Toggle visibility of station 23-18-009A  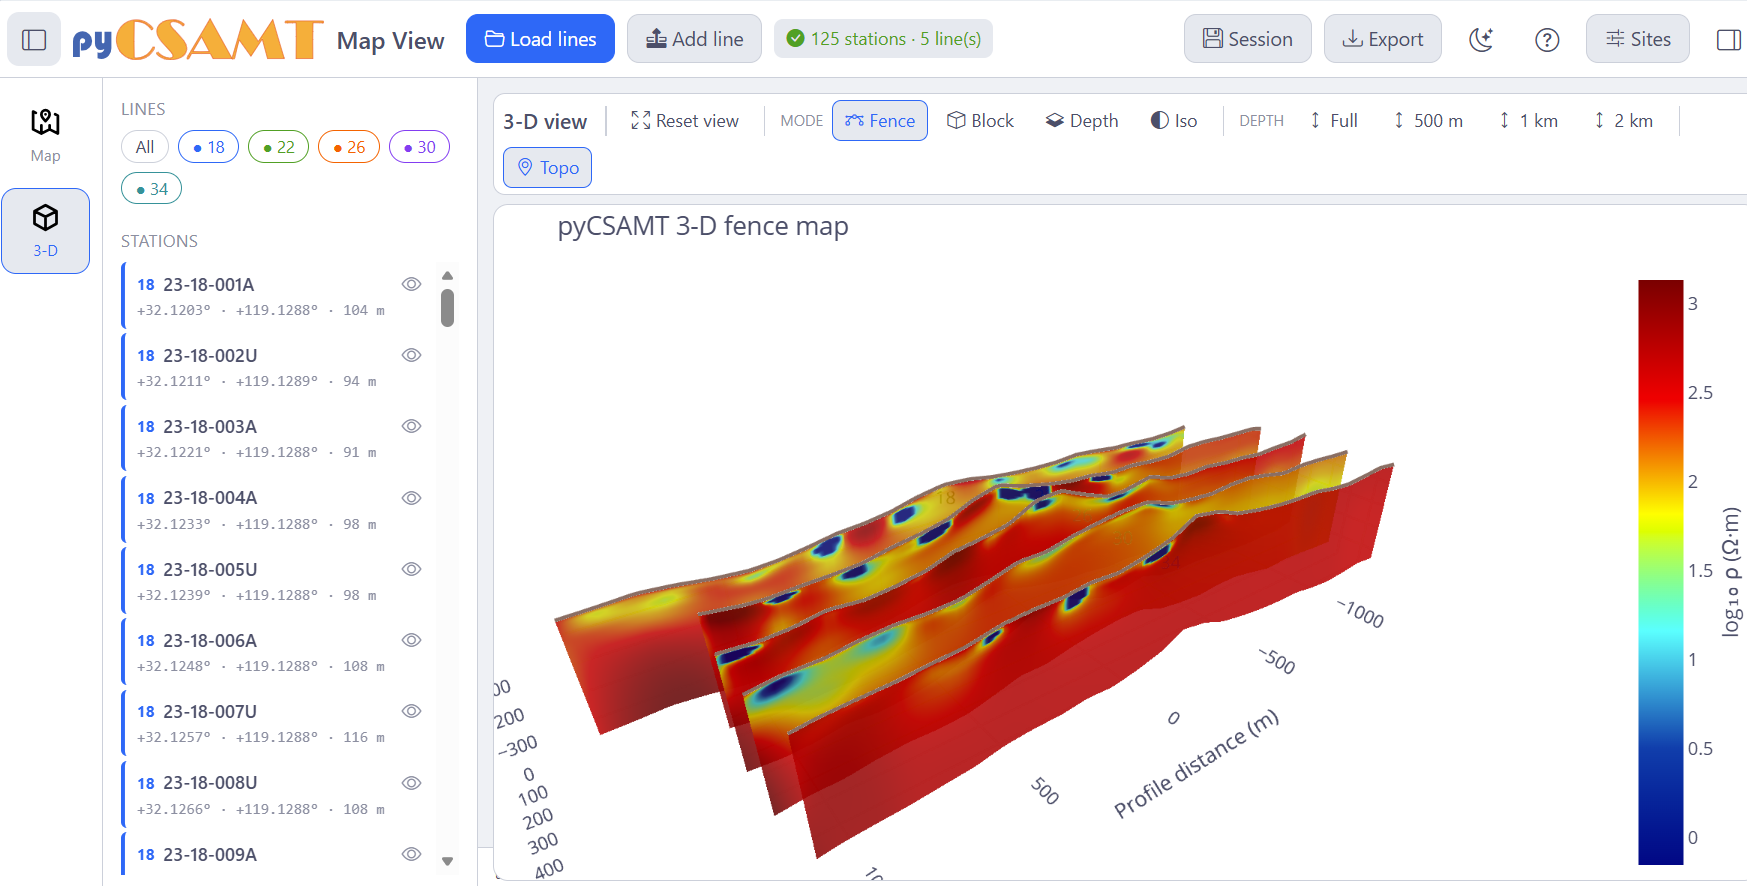(x=411, y=854)
